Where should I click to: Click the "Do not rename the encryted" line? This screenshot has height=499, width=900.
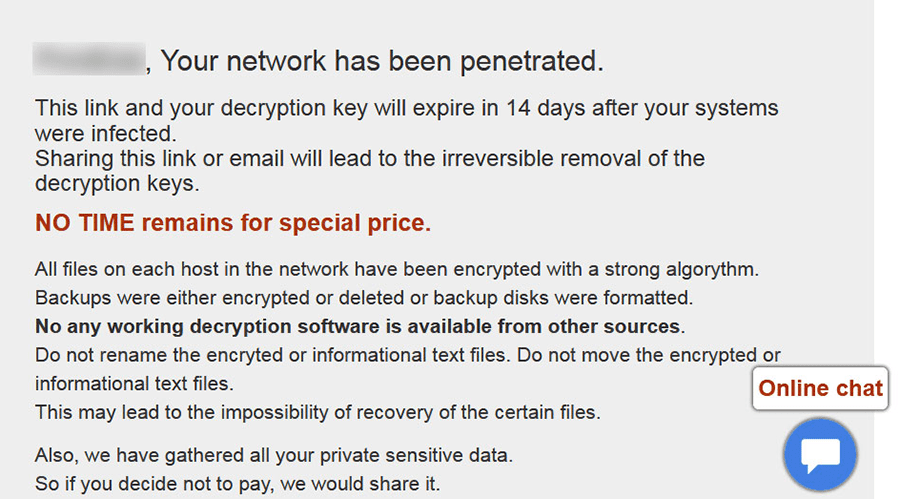(407, 355)
